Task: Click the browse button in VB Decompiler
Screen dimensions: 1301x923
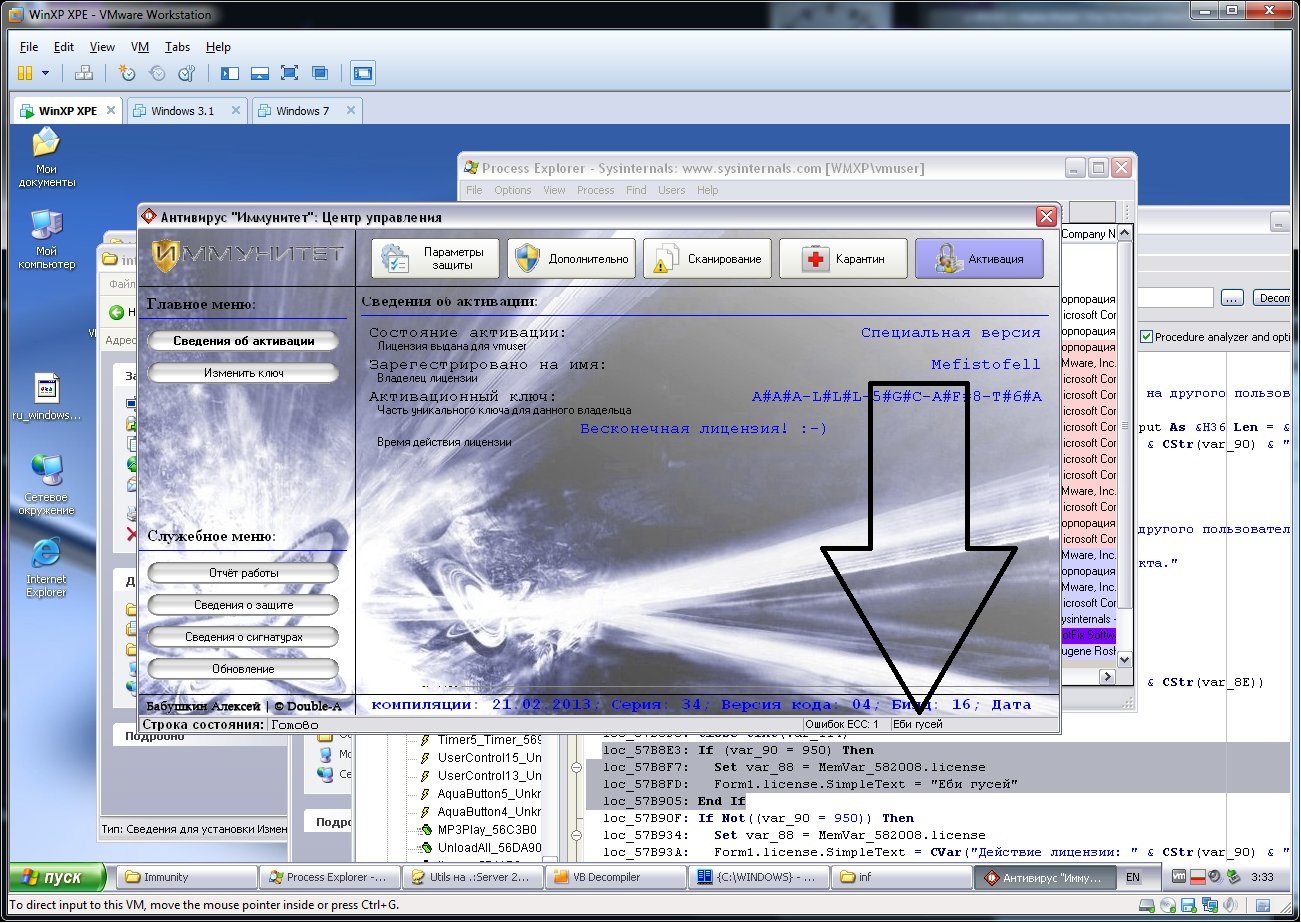Action: [x=1232, y=298]
